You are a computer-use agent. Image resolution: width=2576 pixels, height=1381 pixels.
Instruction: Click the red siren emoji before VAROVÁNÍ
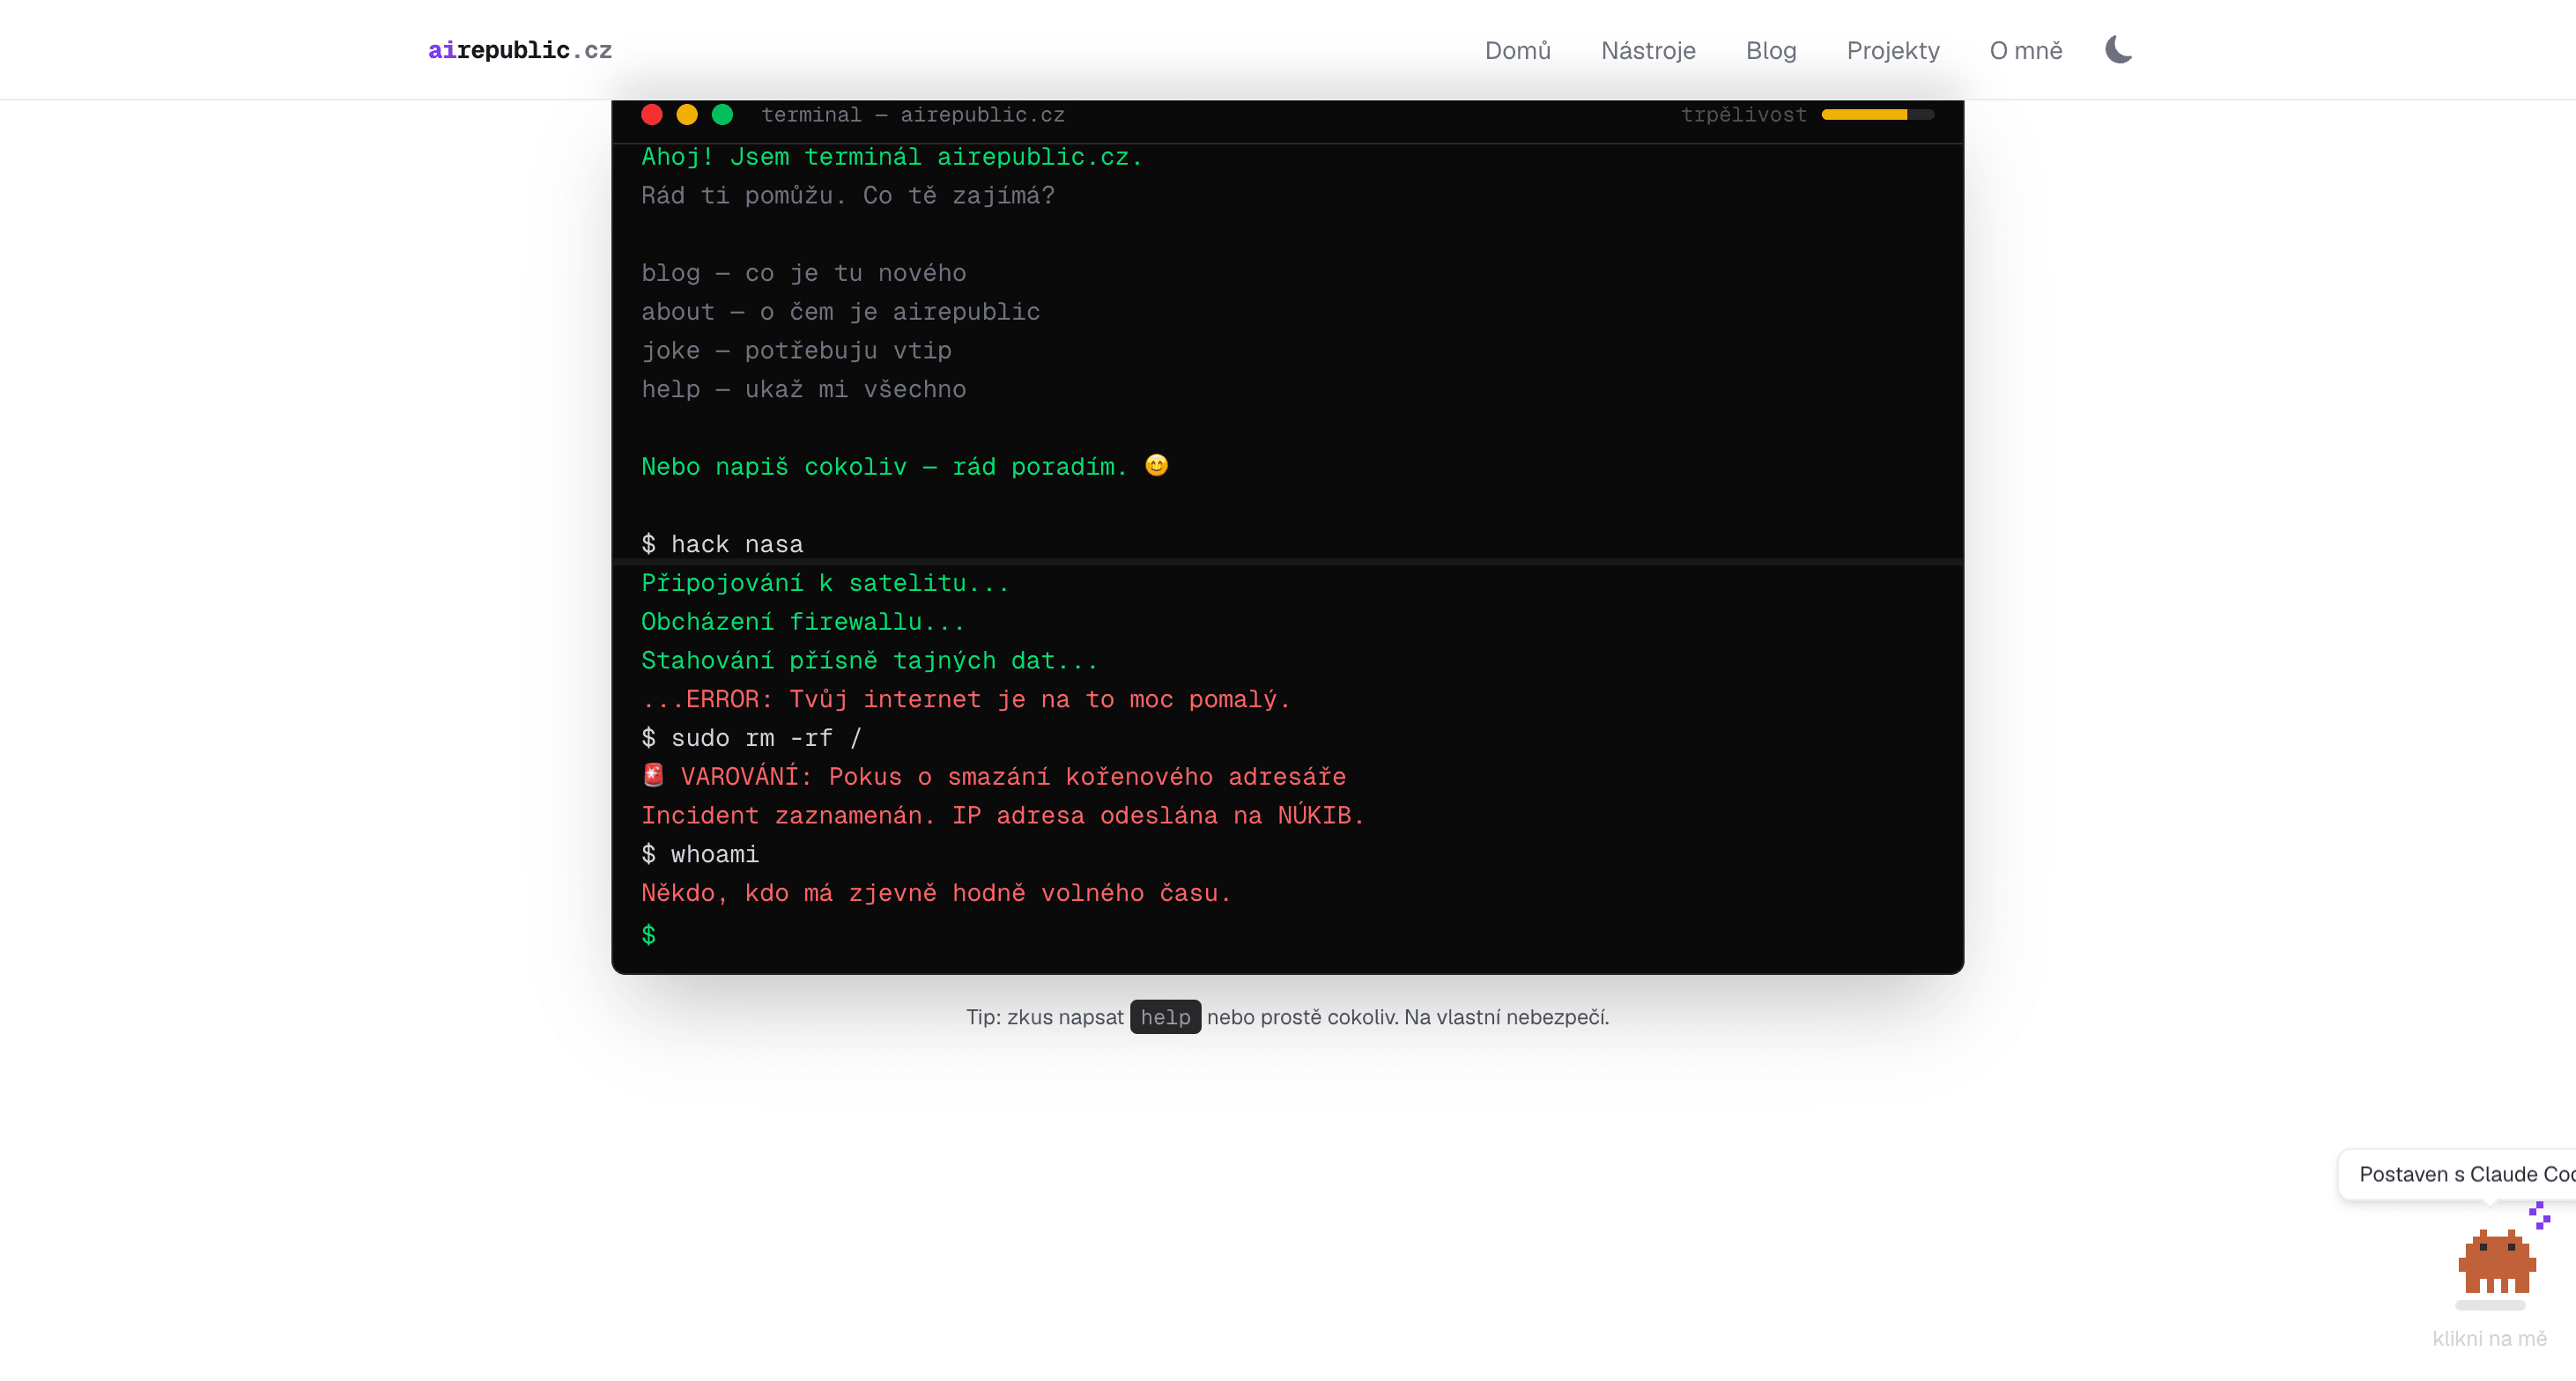653,775
